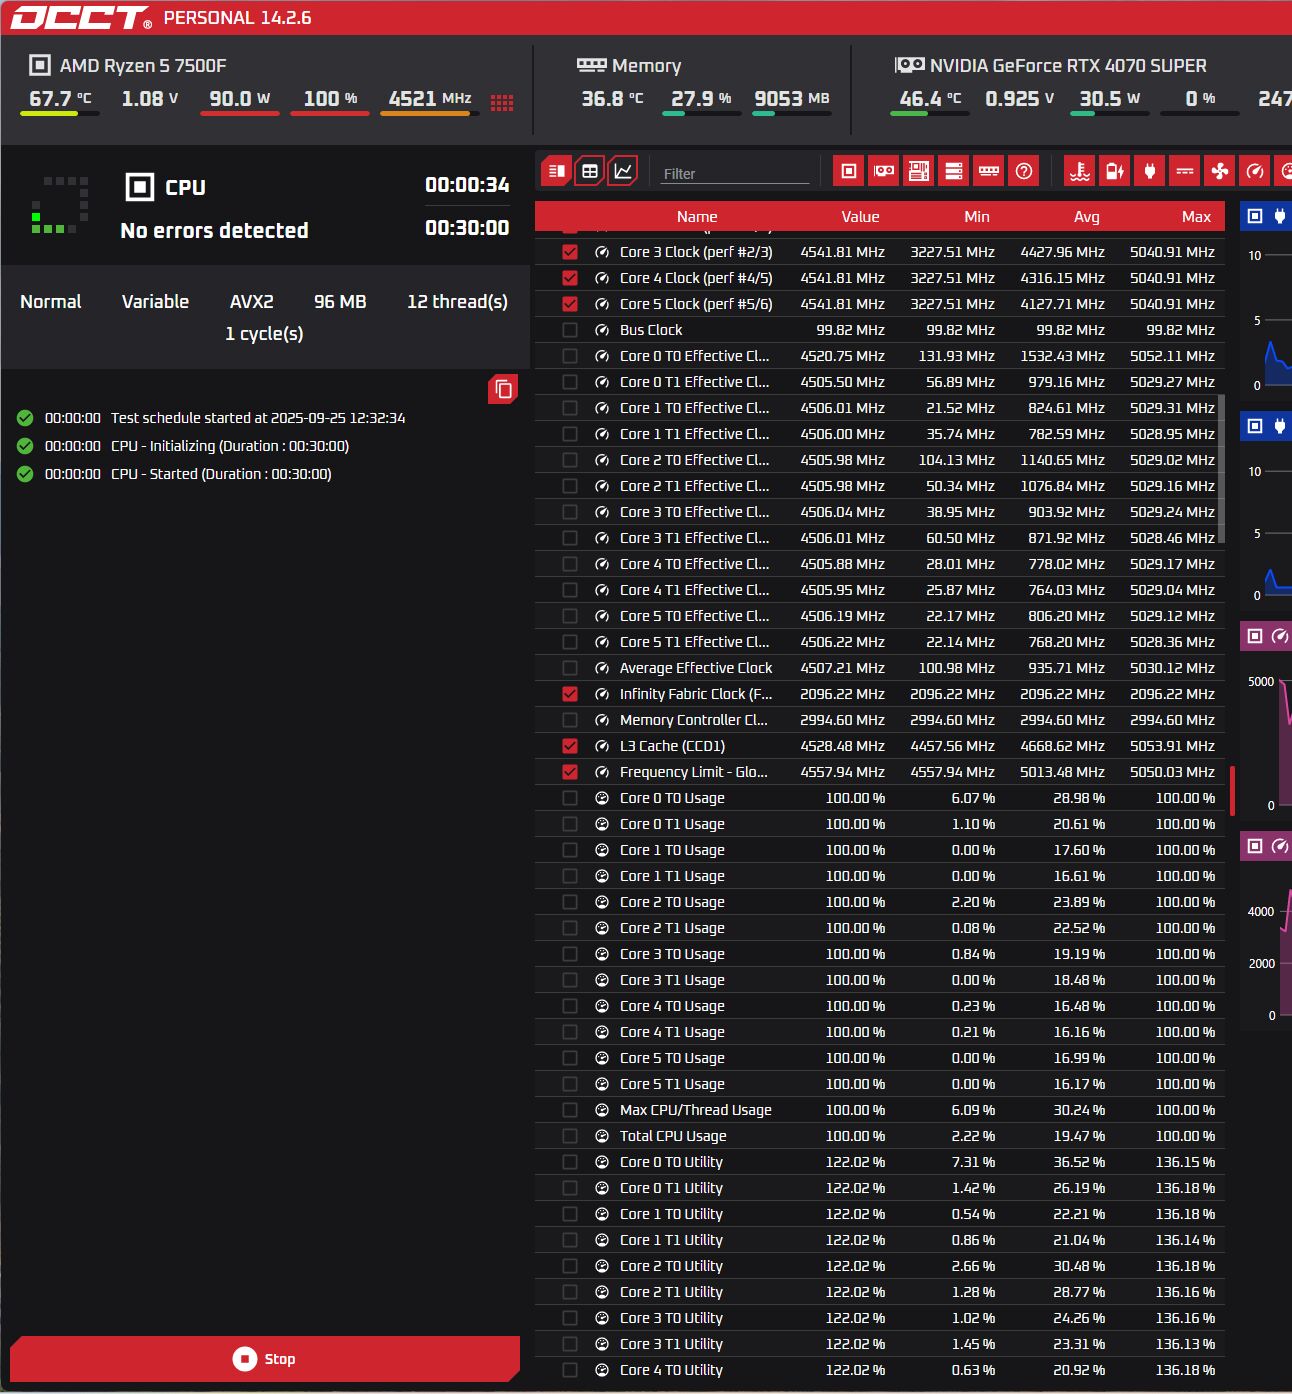Uncheck L3 Cache (CCD1) checkbox
This screenshot has height=1394, width=1292.
570,746
